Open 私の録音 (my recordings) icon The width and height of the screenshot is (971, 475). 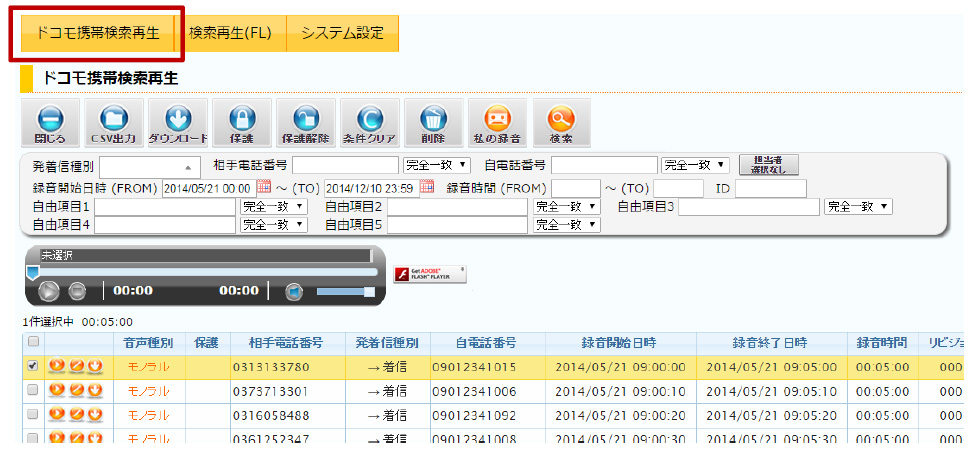497,123
